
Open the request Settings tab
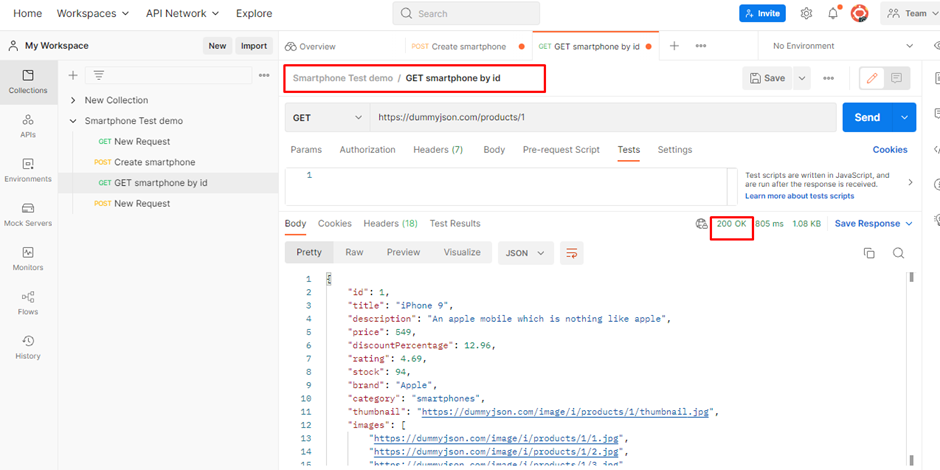674,150
